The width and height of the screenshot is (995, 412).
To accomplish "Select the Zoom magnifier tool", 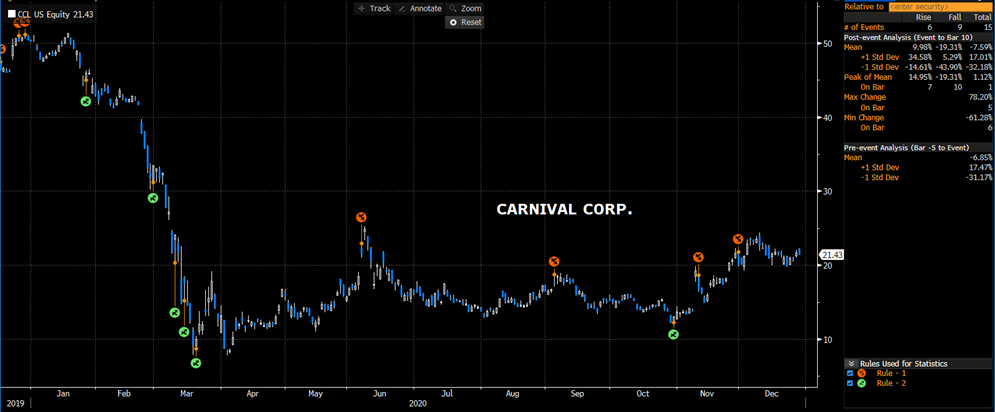I will tap(465, 8).
